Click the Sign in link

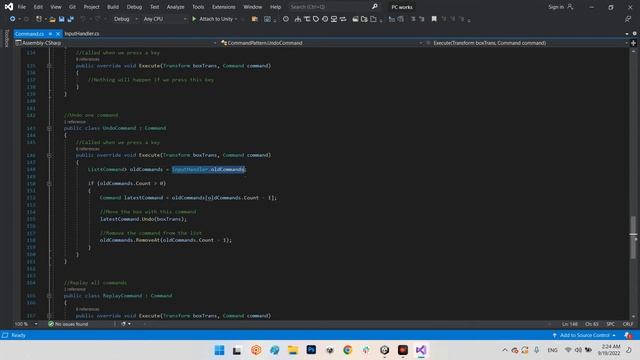point(556,7)
